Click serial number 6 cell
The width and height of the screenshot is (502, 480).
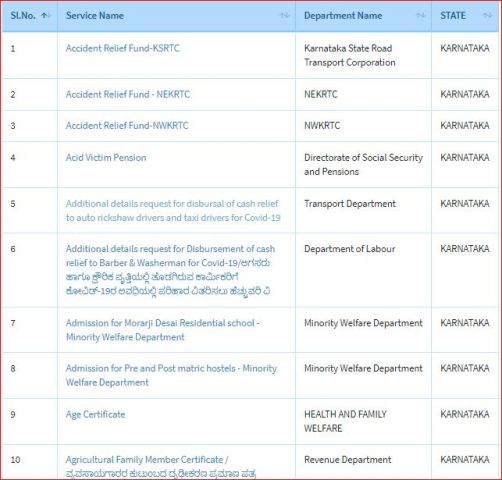coord(30,270)
